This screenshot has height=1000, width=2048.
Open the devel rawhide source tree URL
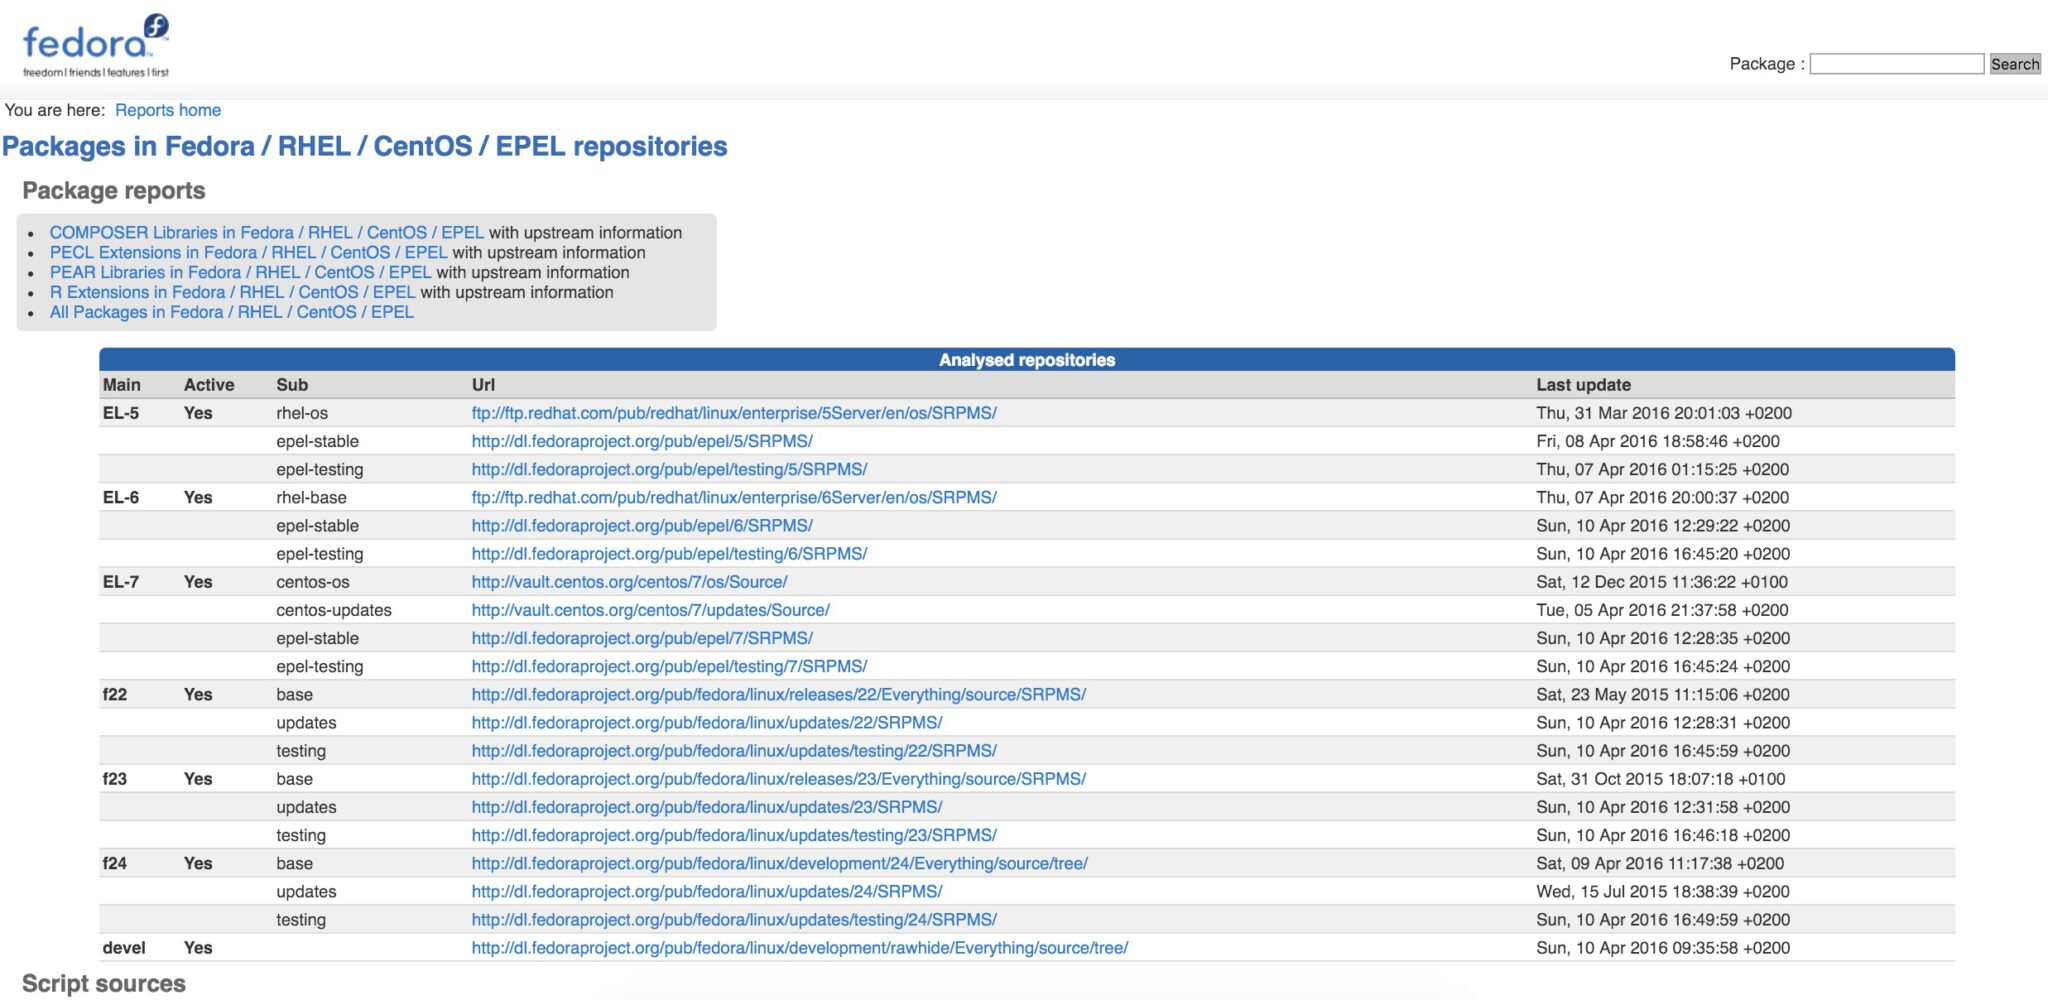pos(800,947)
